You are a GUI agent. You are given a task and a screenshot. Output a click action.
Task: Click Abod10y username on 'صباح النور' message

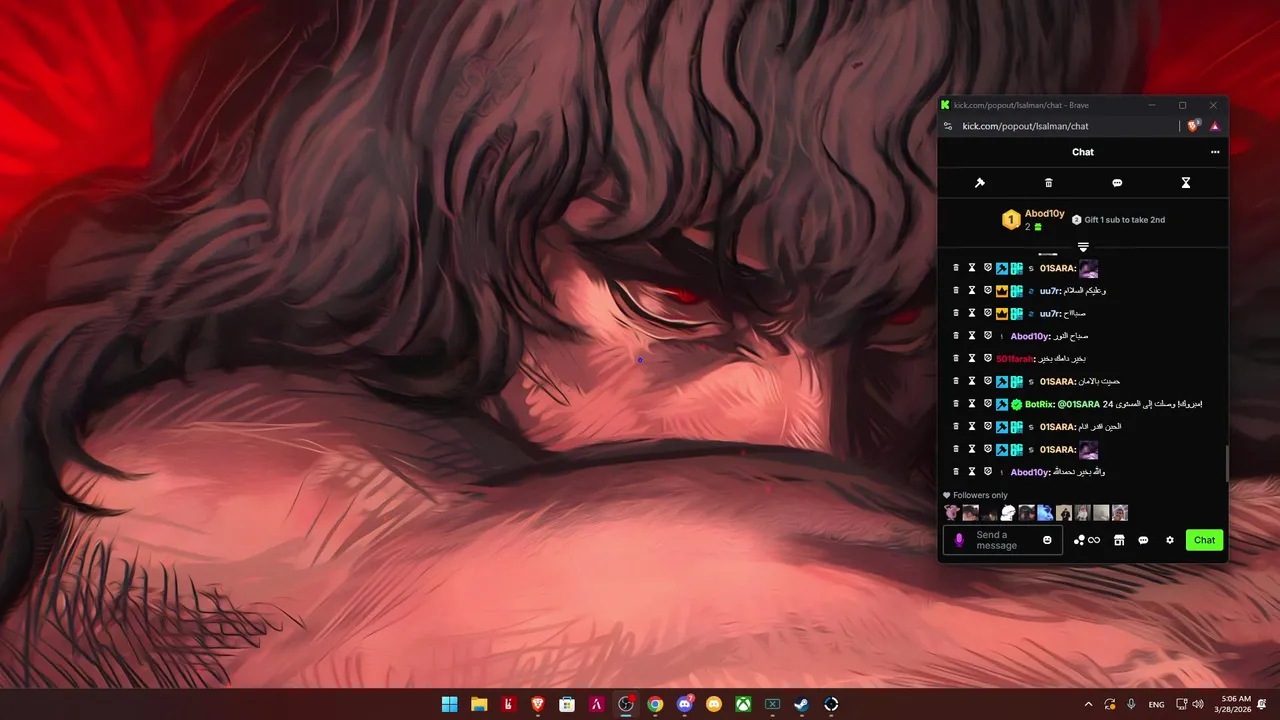(x=1028, y=336)
